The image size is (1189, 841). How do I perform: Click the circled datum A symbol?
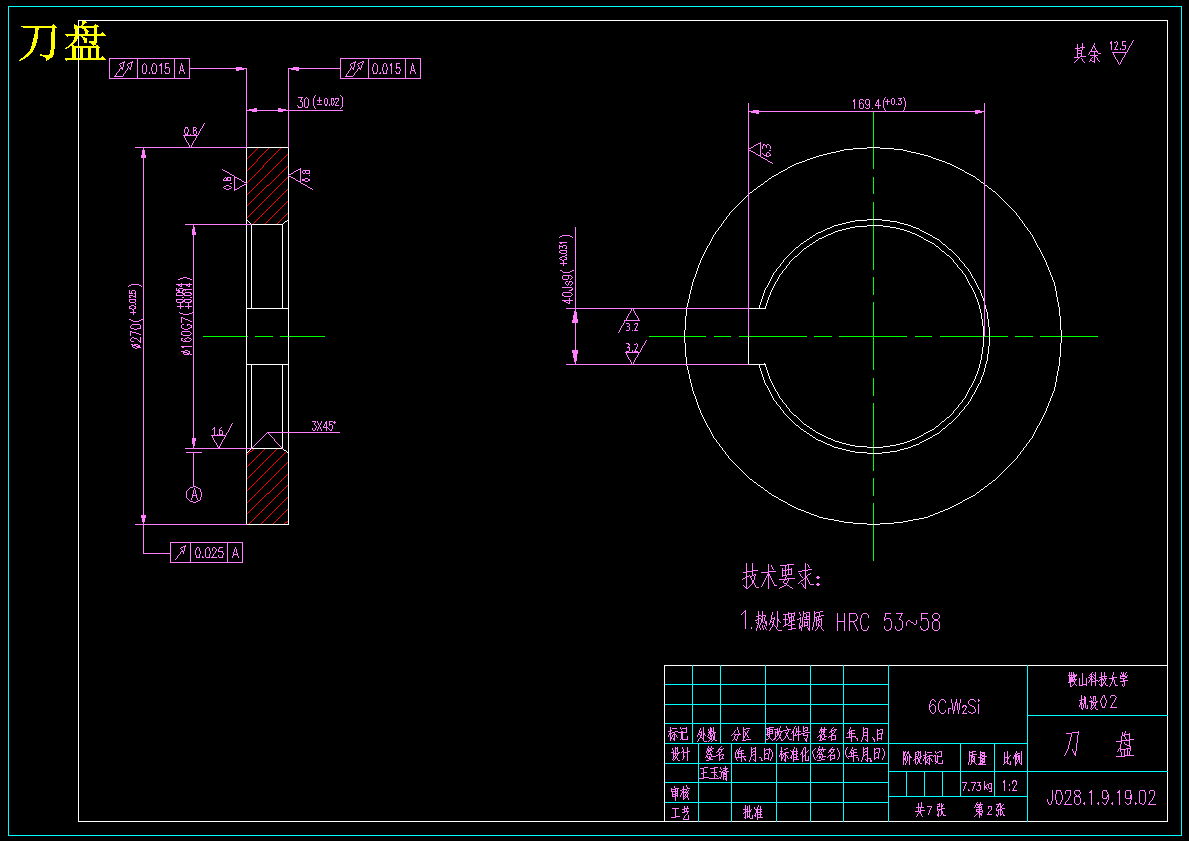coord(194,494)
